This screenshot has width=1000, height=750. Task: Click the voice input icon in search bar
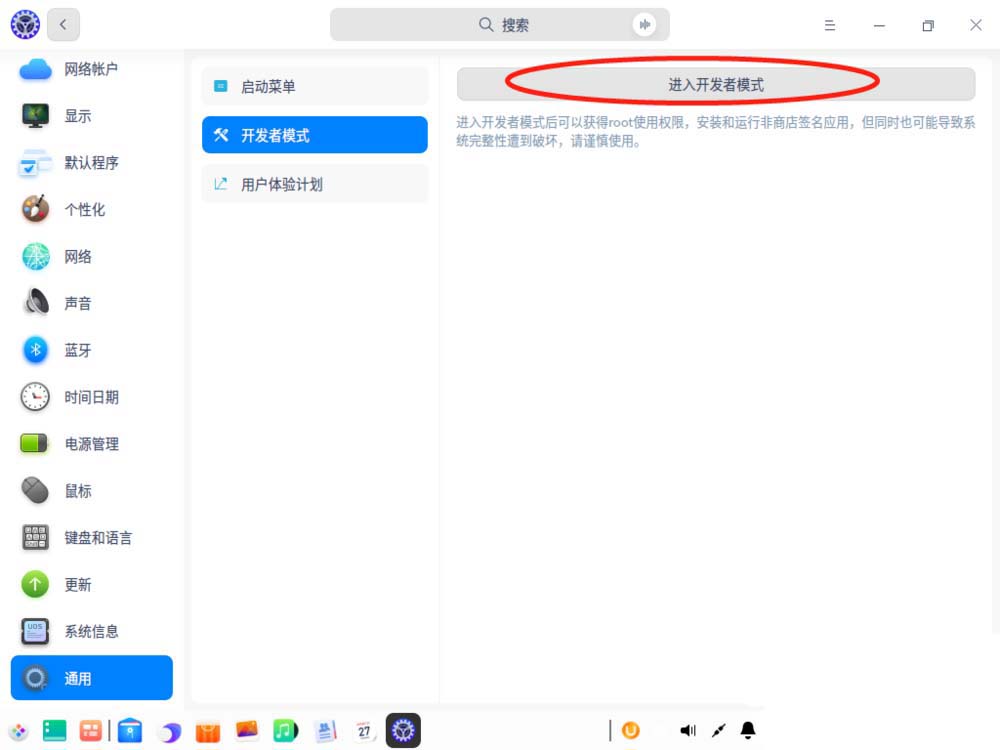tap(644, 25)
